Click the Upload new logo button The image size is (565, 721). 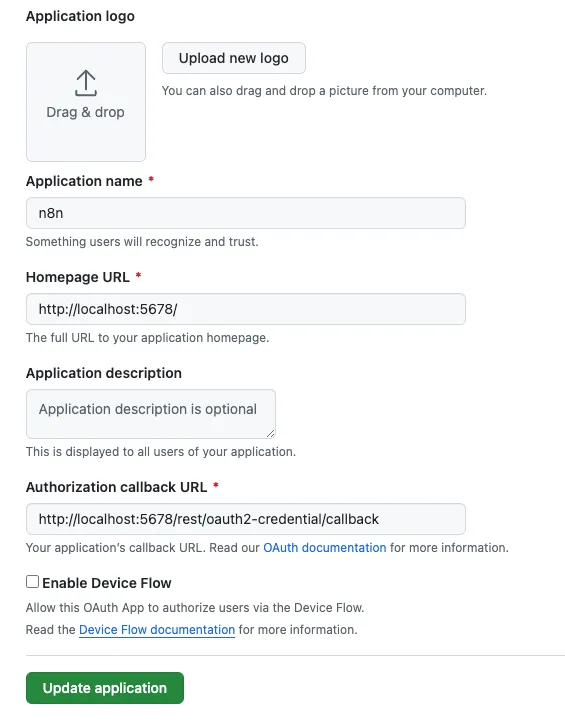click(x=234, y=58)
